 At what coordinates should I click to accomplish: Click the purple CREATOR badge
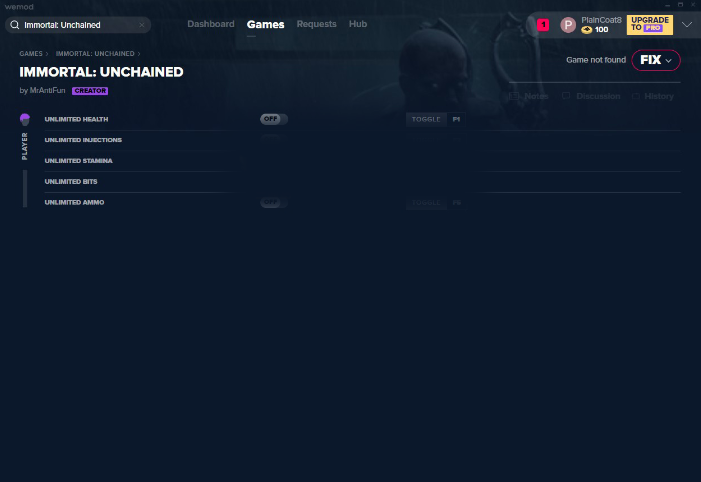[x=90, y=91]
